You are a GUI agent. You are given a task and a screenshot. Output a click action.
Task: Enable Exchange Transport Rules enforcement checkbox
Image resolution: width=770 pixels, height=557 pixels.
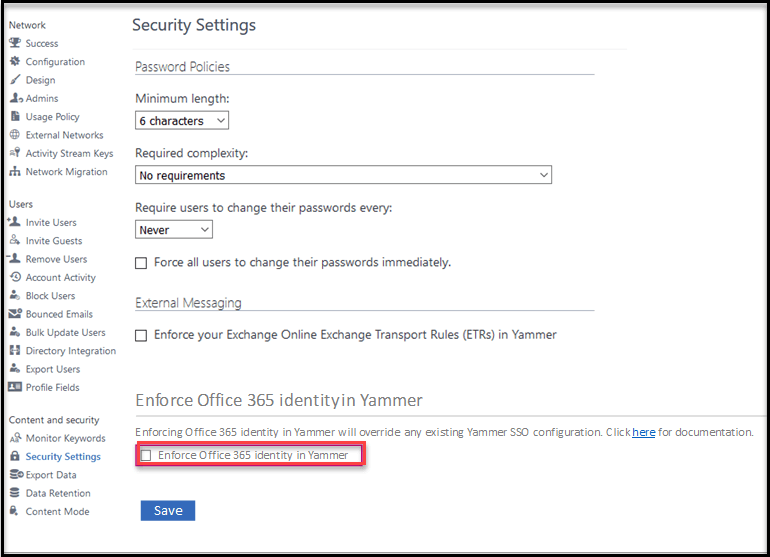coord(142,335)
